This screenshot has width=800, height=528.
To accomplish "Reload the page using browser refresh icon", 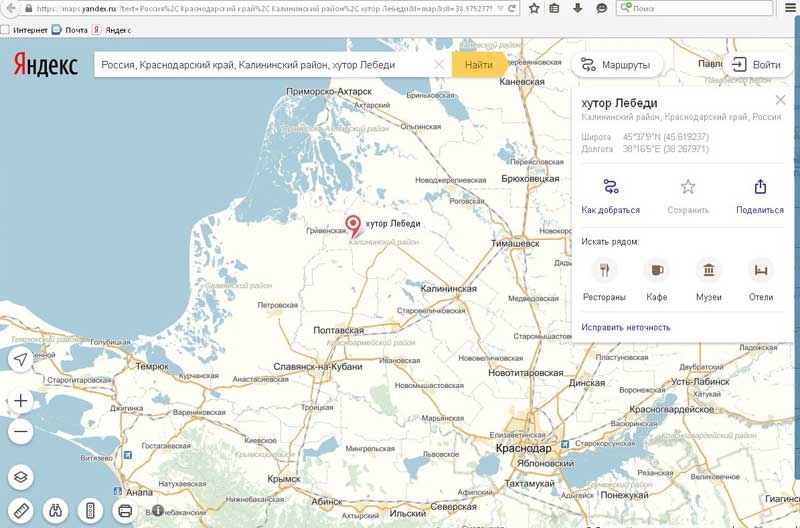I will (x=511, y=8).
